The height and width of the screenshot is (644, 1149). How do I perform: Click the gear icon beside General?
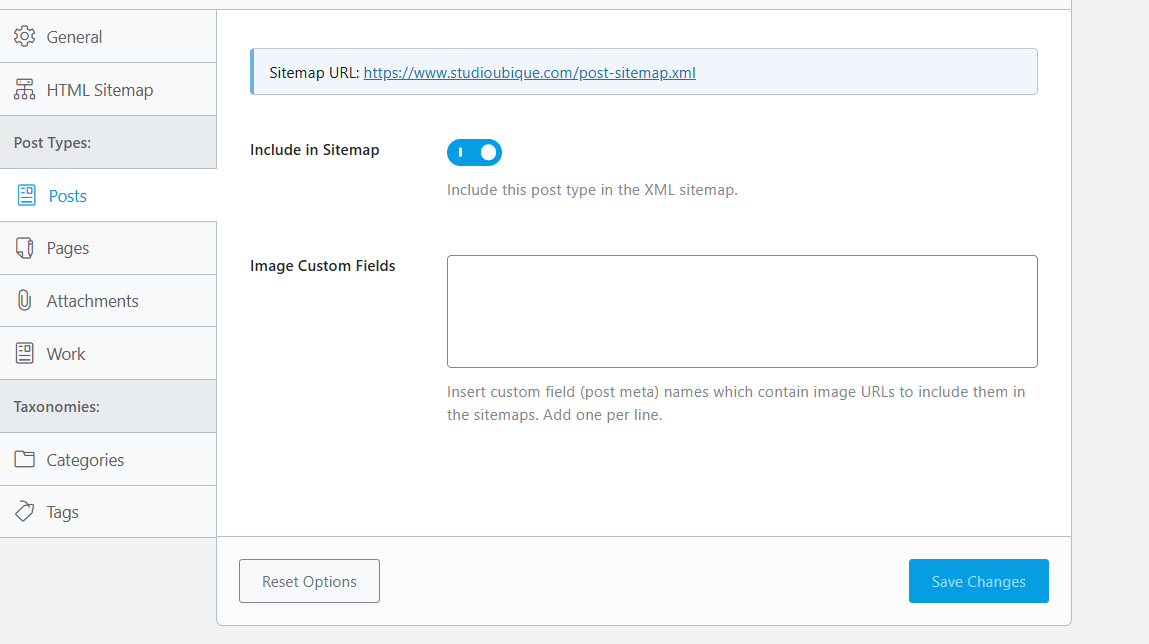click(x=24, y=37)
